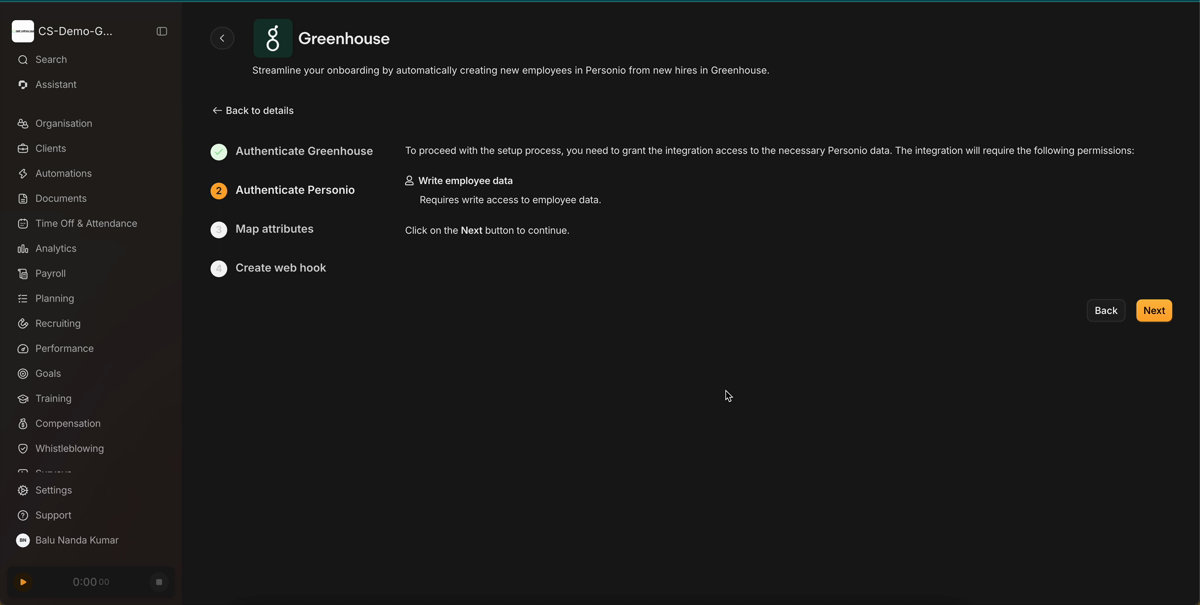Click the green checkmark for Authenticate Greenhouse

[x=219, y=152]
